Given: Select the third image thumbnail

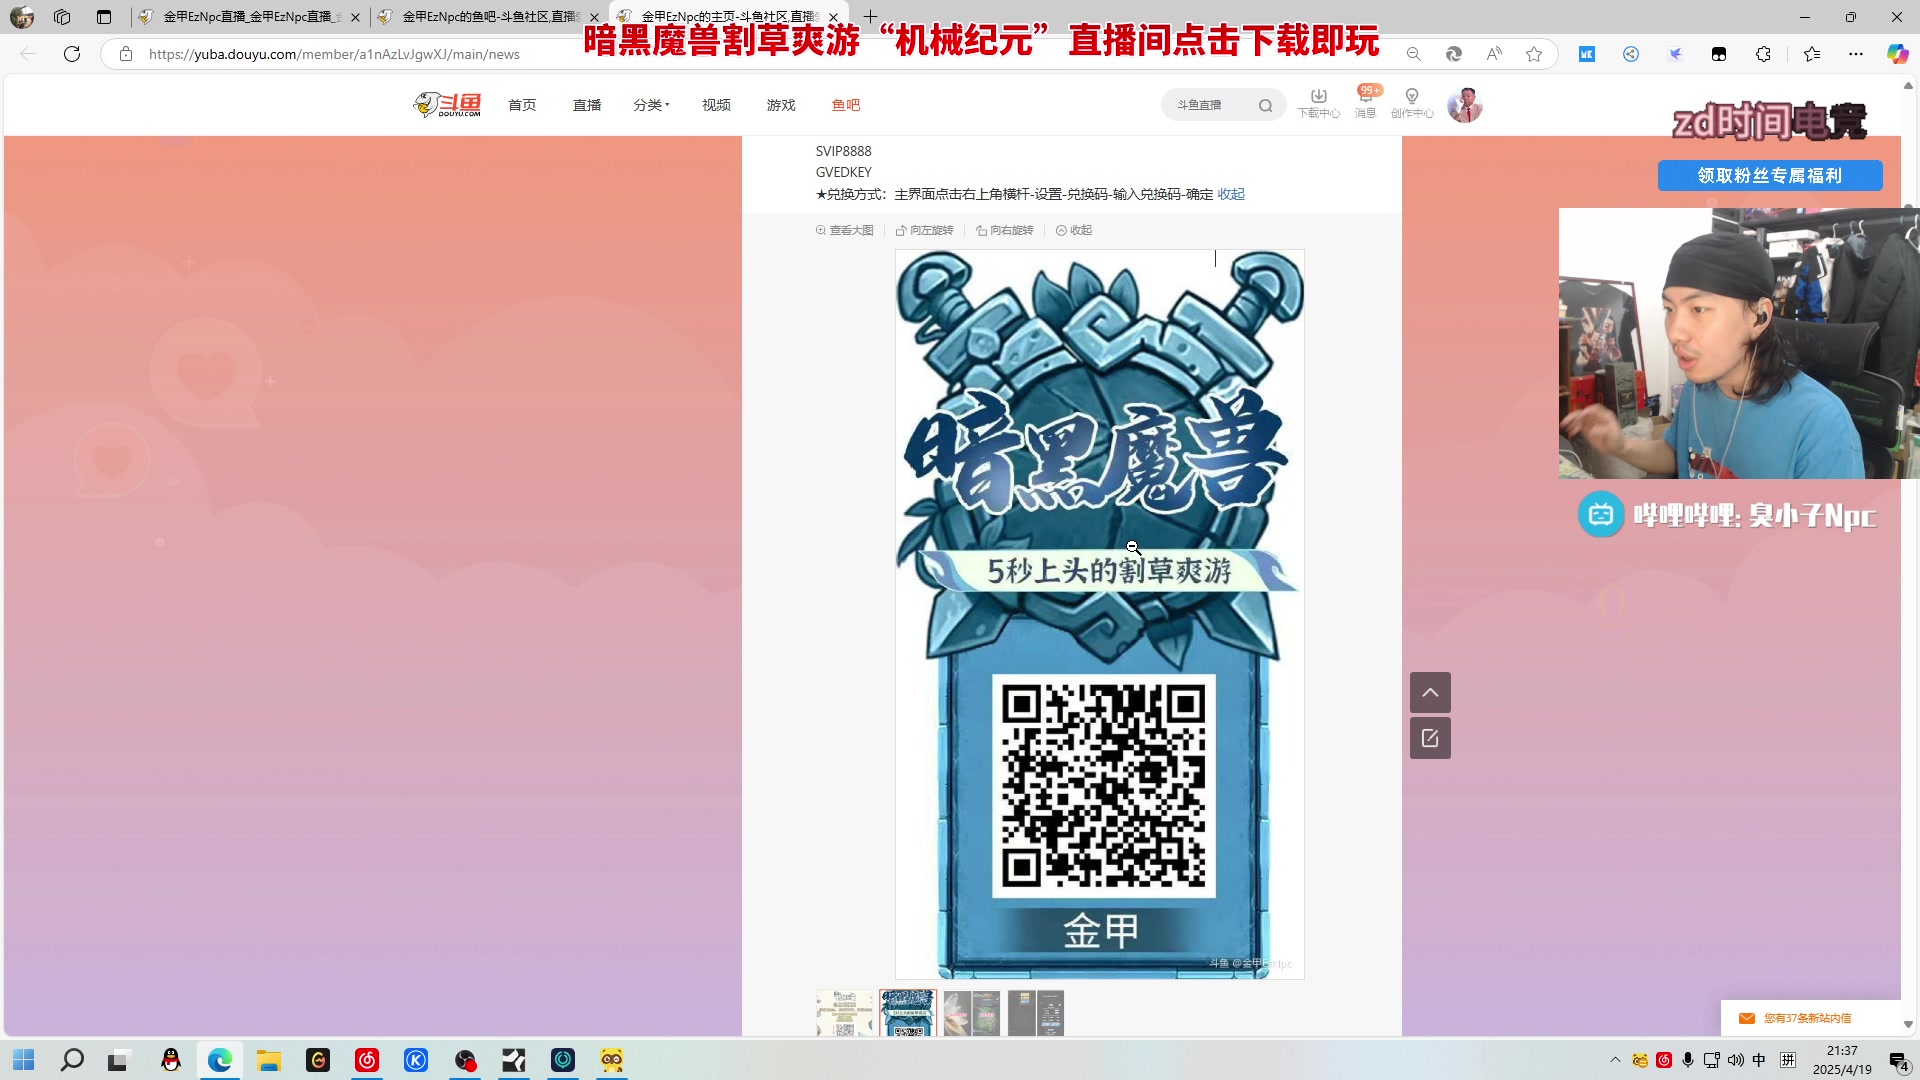Looking at the screenshot, I should click(972, 1013).
